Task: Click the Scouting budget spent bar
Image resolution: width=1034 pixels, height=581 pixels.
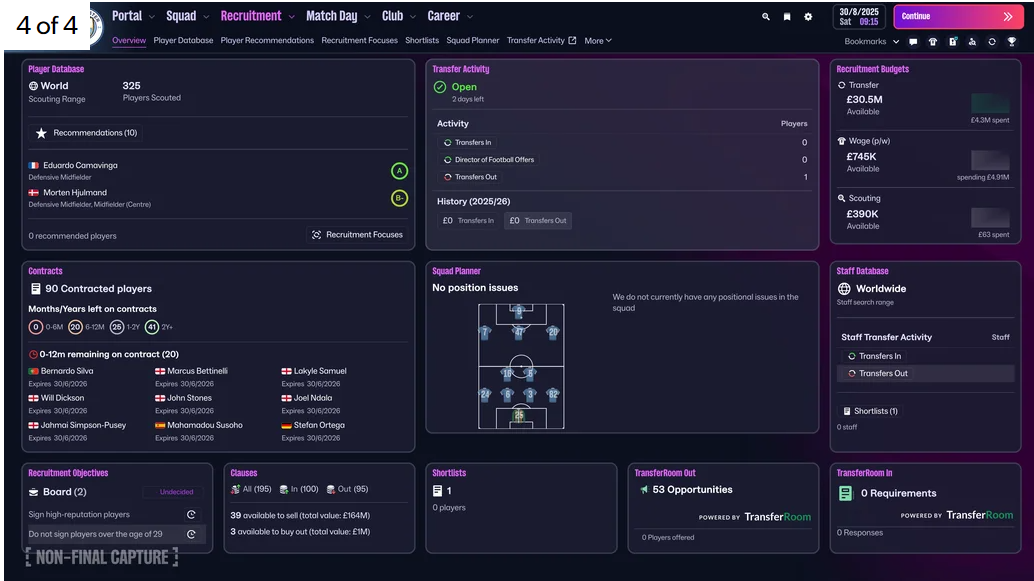Action: (990, 218)
